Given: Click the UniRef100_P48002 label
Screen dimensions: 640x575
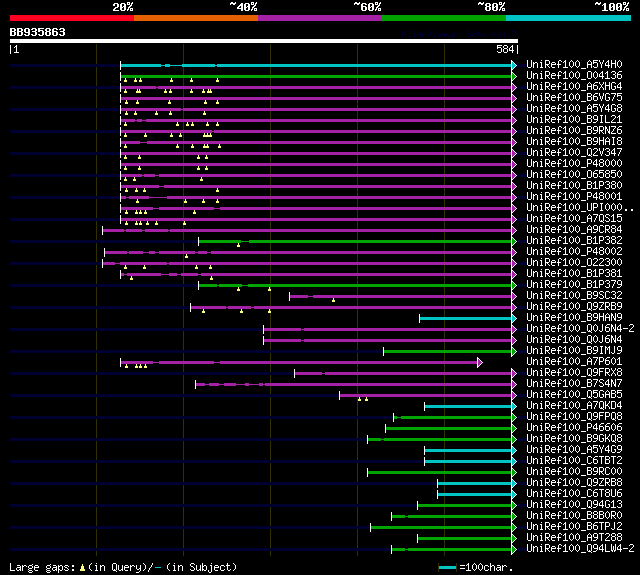Looking at the screenshot, I should pyautogui.click(x=574, y=252).
